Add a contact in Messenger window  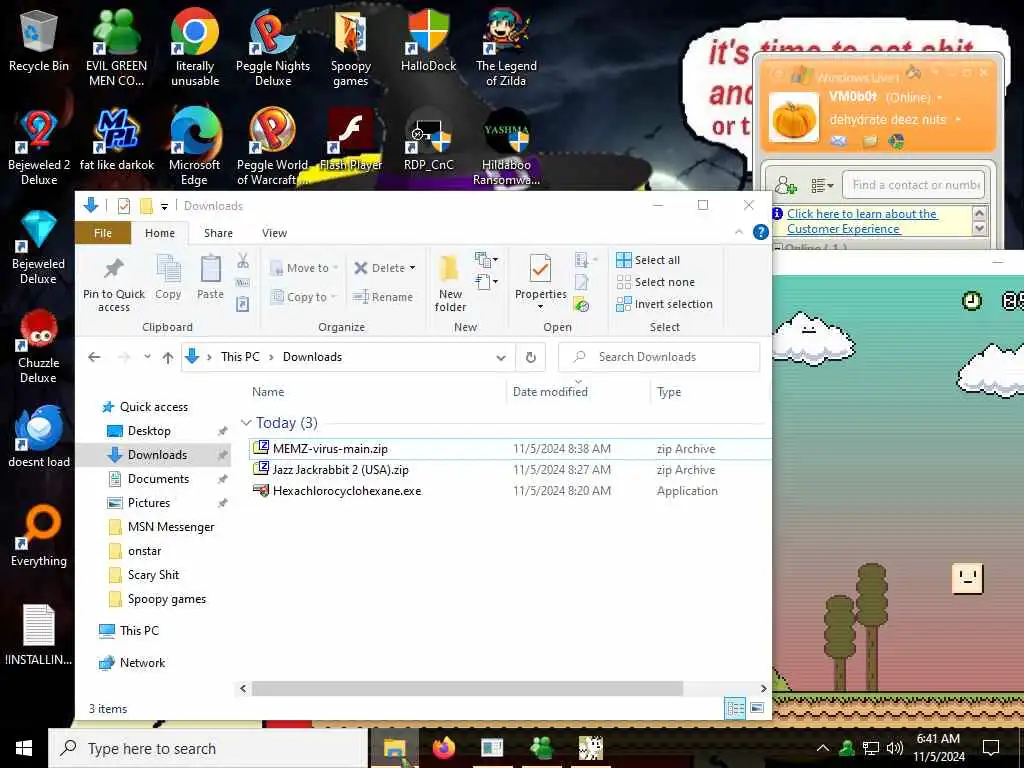click(786, 186)
